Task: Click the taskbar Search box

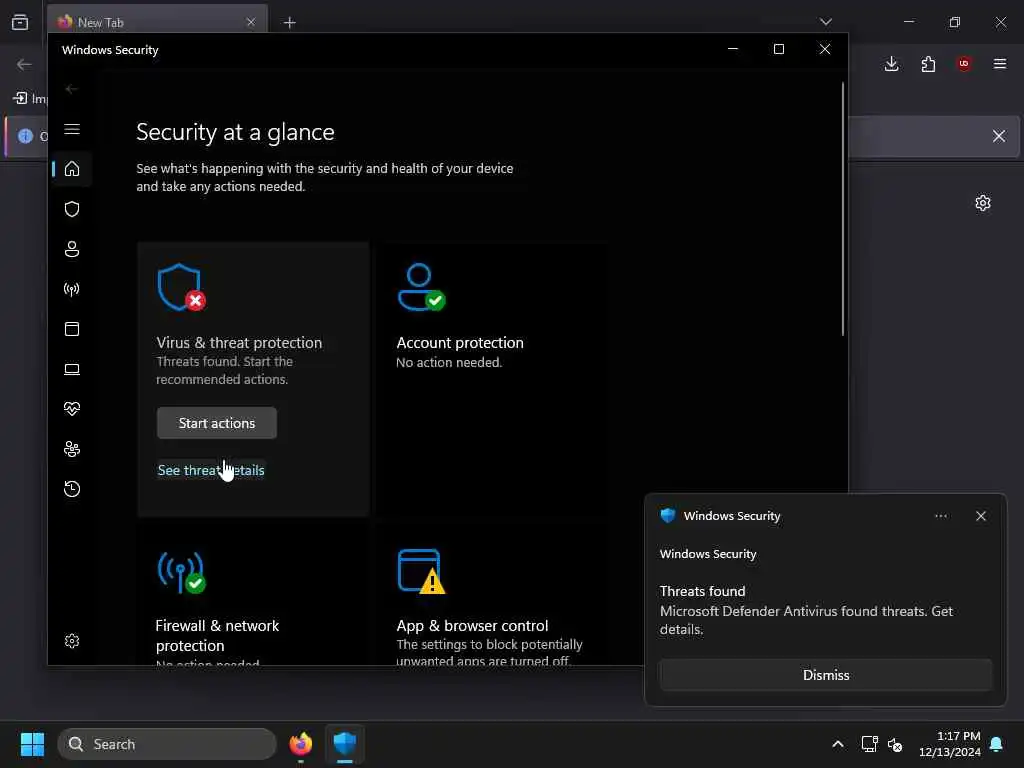Action: [167, 744]
